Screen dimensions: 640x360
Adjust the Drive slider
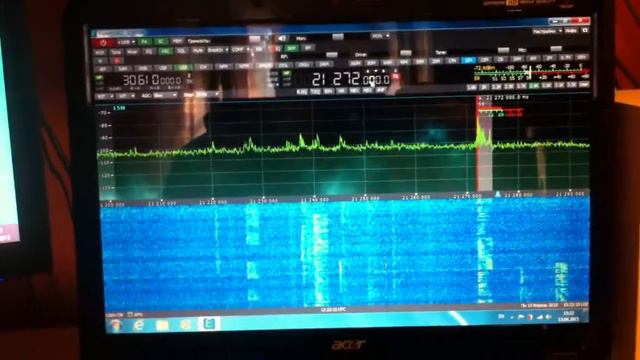click(x=406, y=53)
